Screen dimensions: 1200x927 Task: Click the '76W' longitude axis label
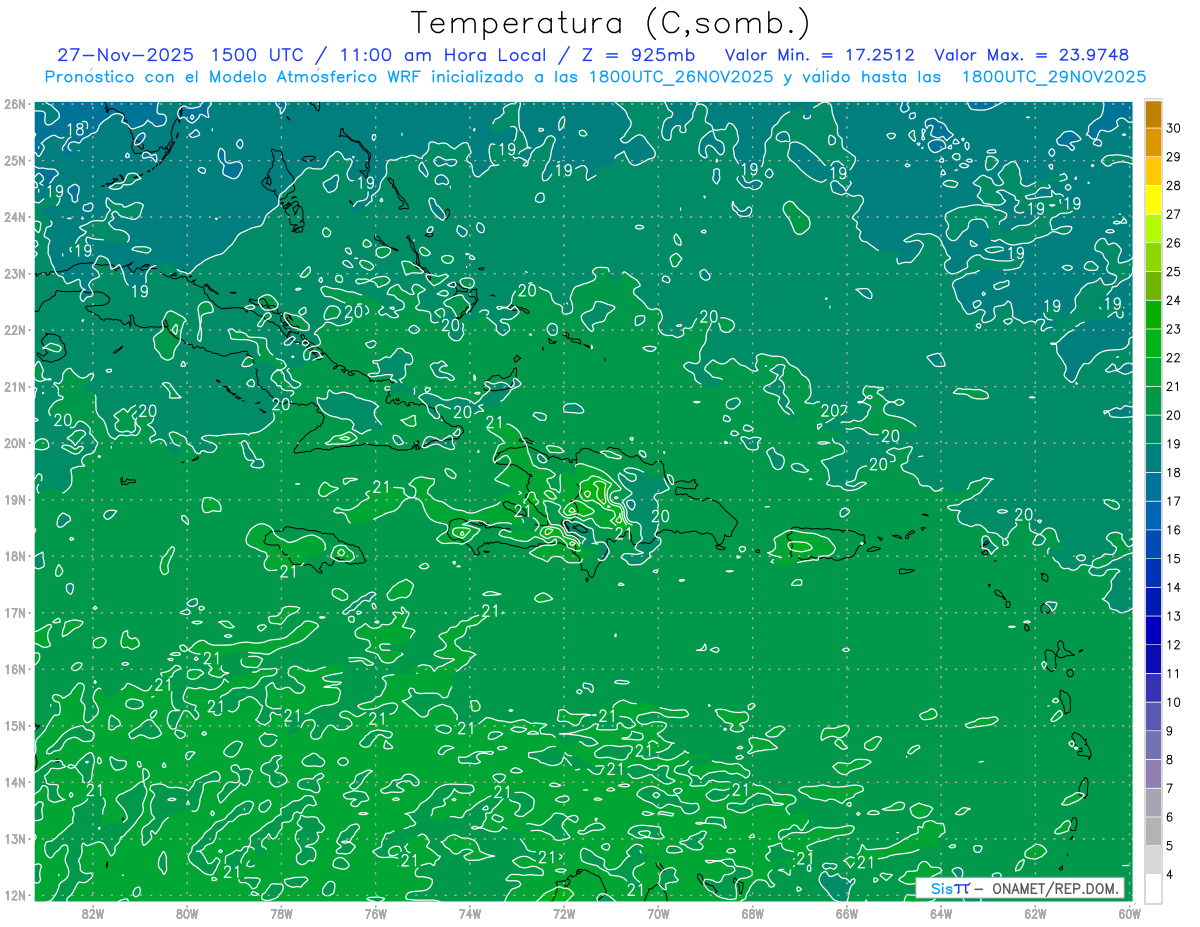click(x=376, y=913)
